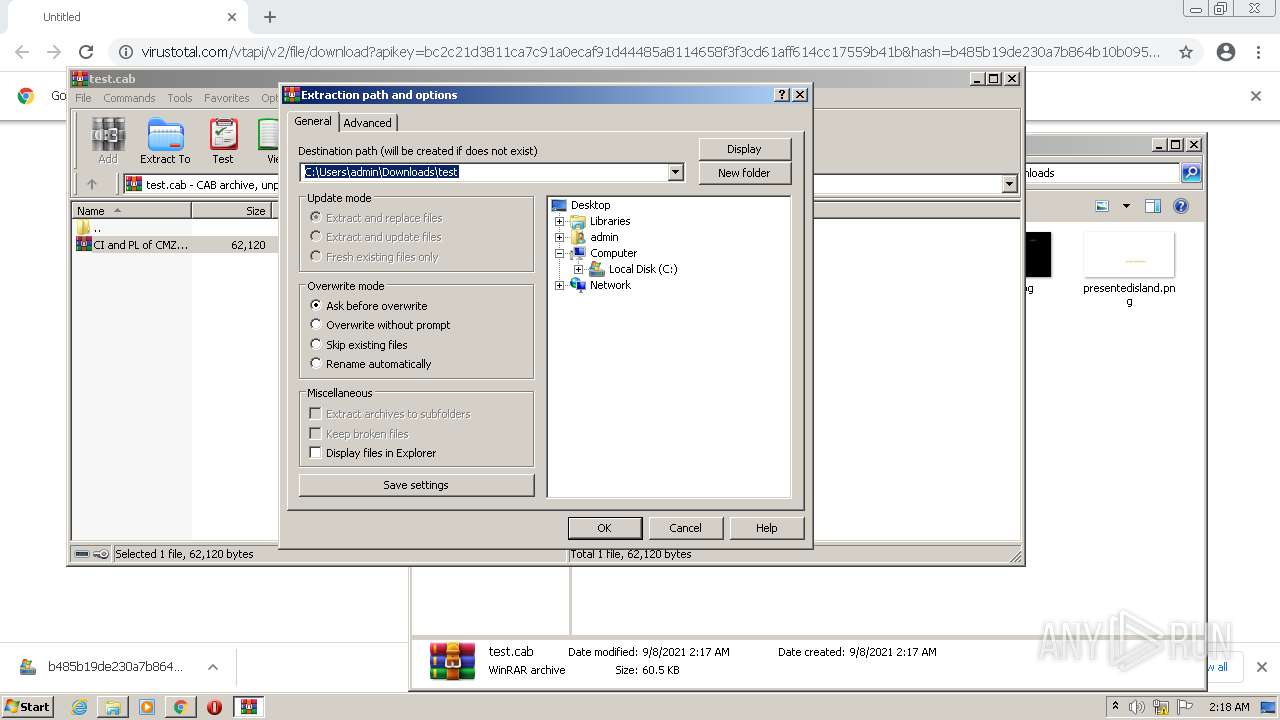This screenshot has height=720, width=1280.
Task: Open the WinRAR address bar dropdown
Action: 1009,184
